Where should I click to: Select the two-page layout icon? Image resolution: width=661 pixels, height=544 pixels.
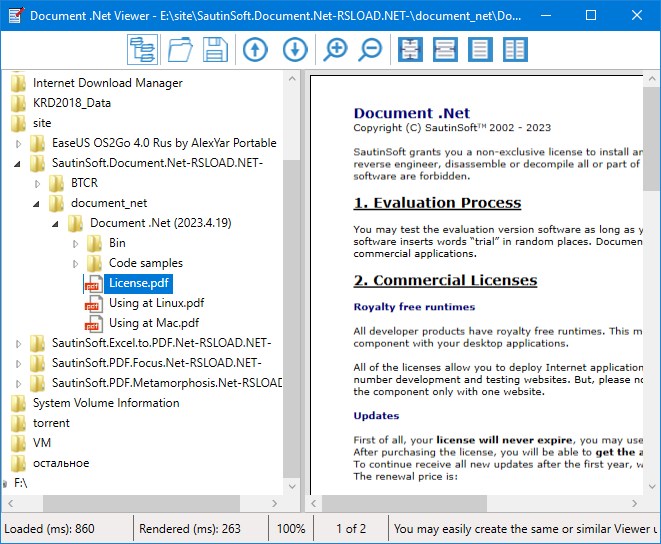(x=515, y=50)
